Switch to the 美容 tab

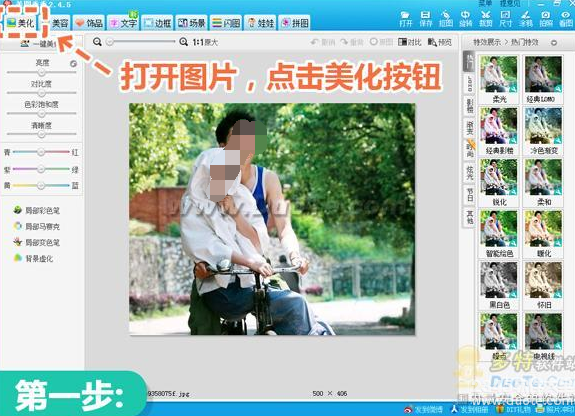point(56,23)
